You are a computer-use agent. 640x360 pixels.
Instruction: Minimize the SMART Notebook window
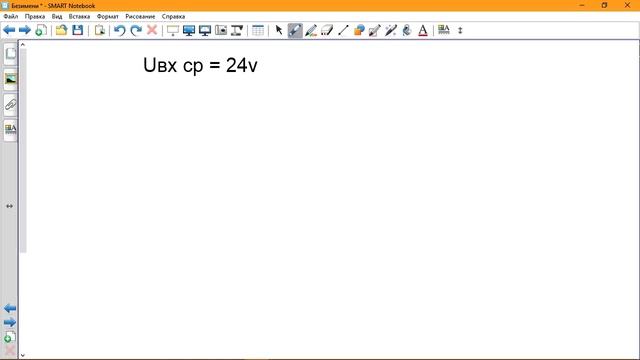[582, 5]
